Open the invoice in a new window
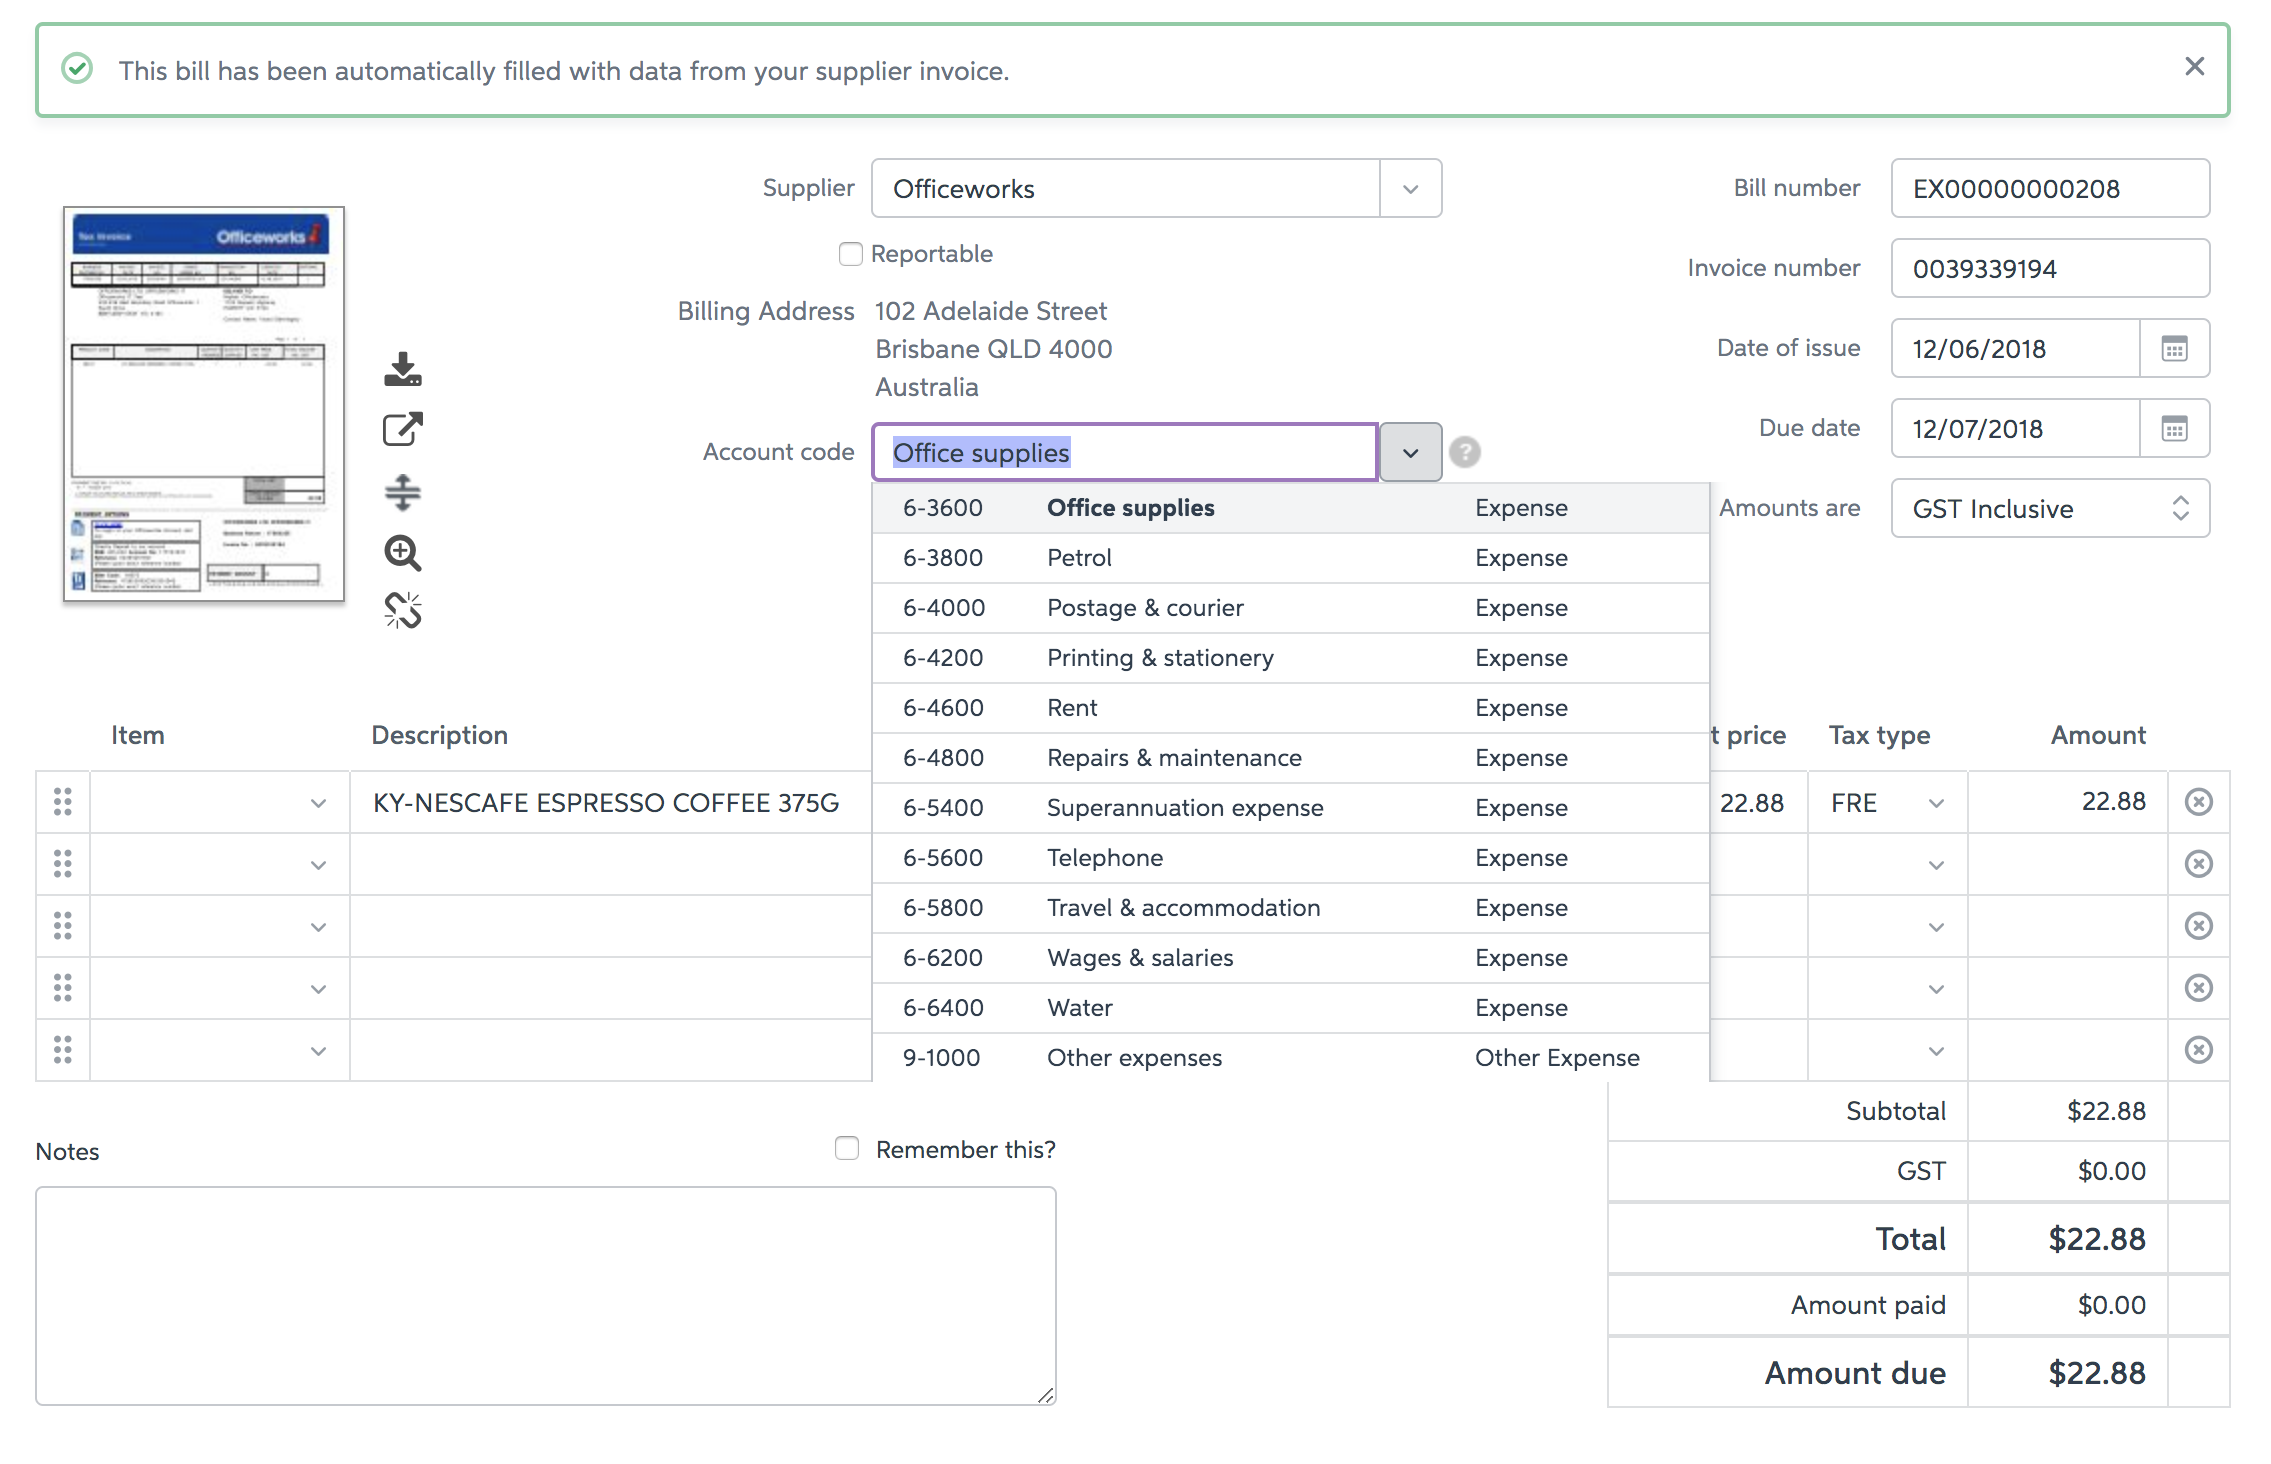The height and width of the screenshot is (1464, 2271). pos(402,428)
